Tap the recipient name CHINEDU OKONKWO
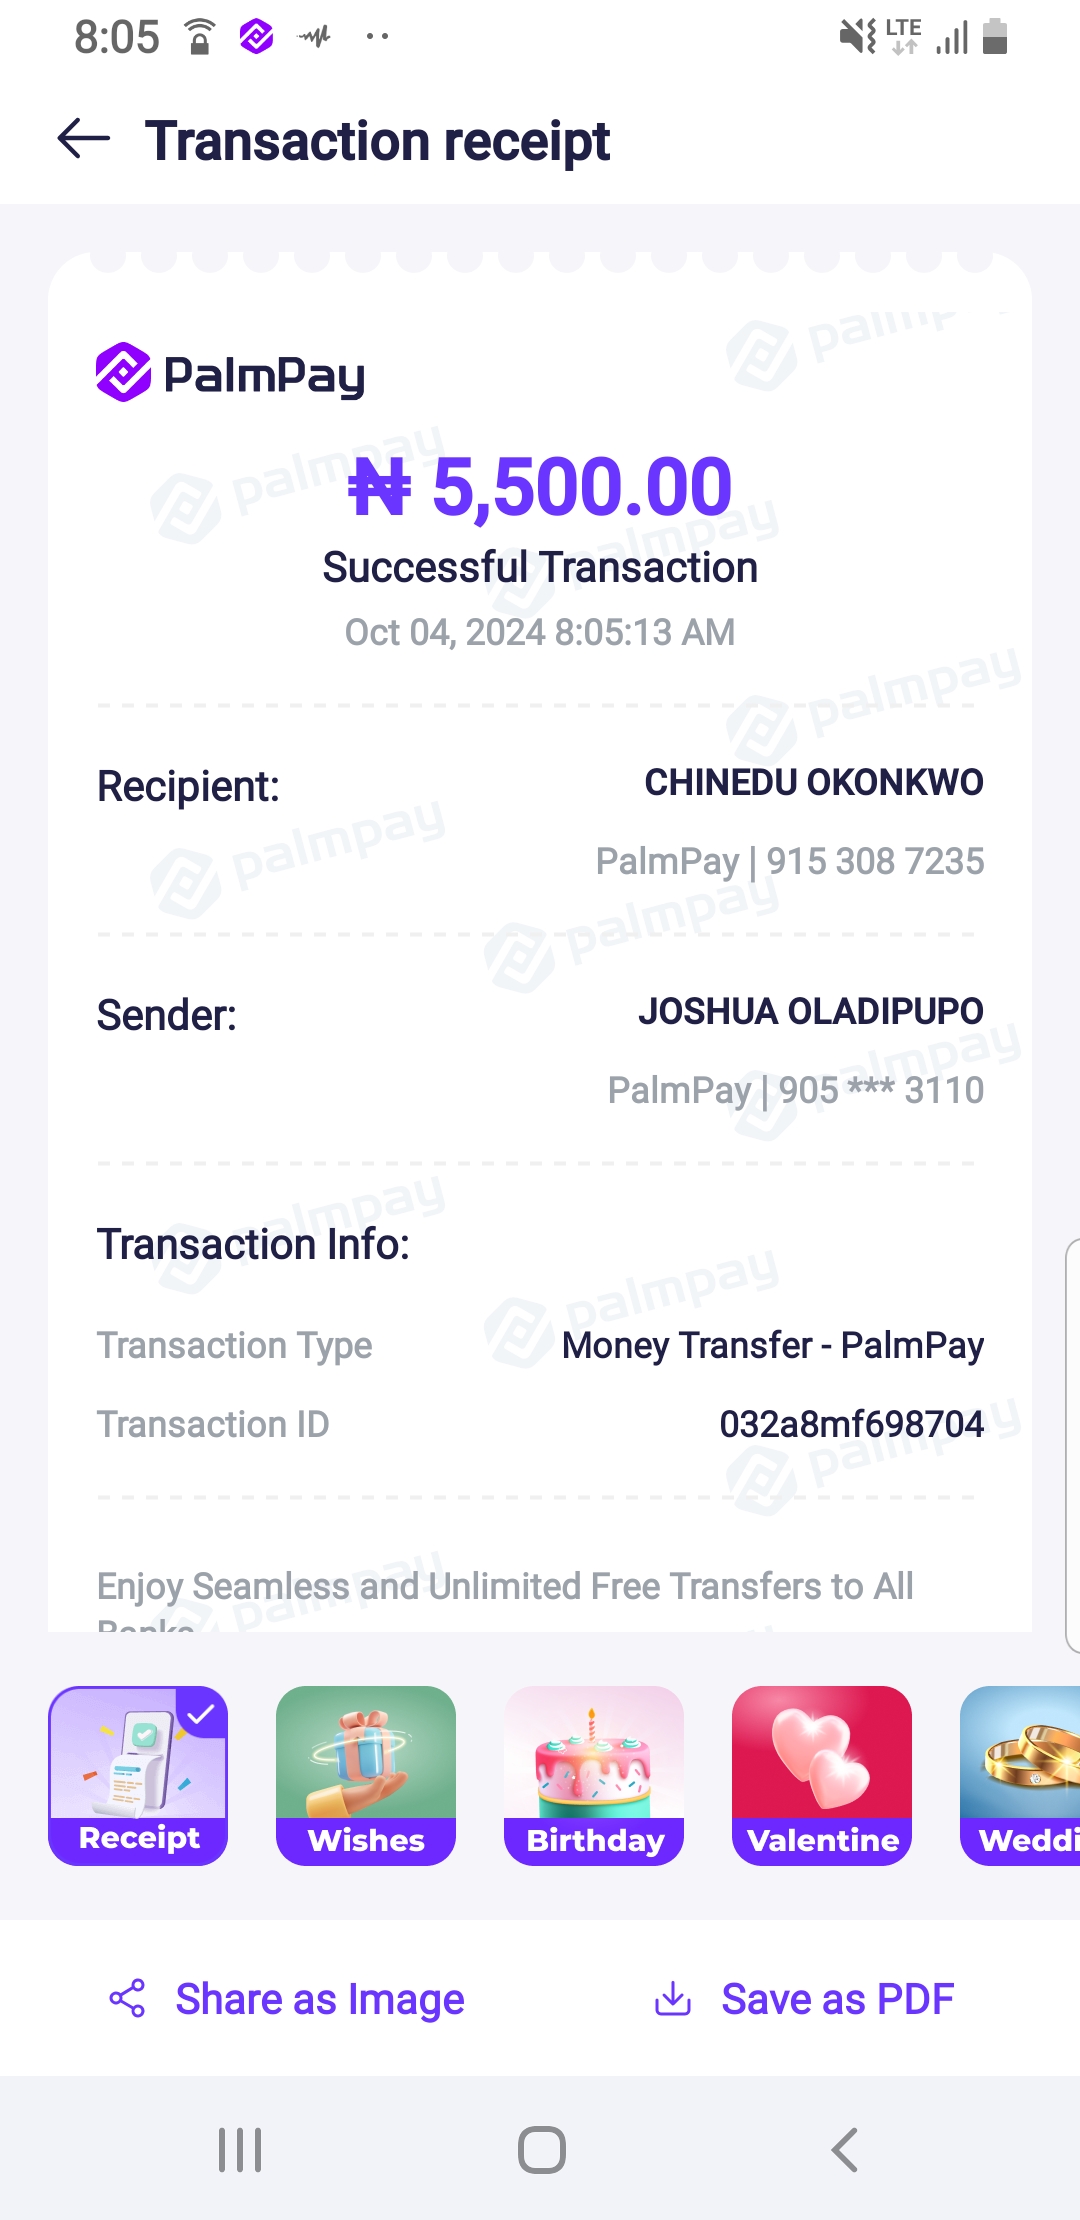This screenshot has width=1080, height=2220. point(813,783)
